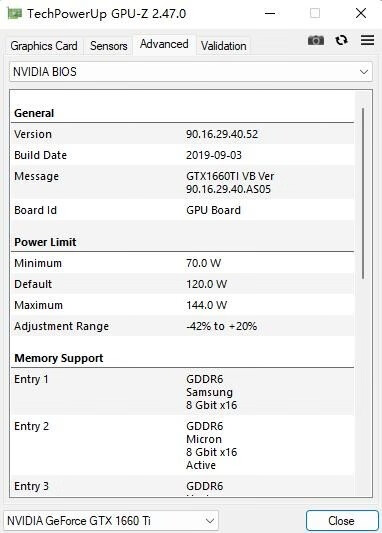
Task: Open the Validation tab
Action: click(x=223, y=46)
